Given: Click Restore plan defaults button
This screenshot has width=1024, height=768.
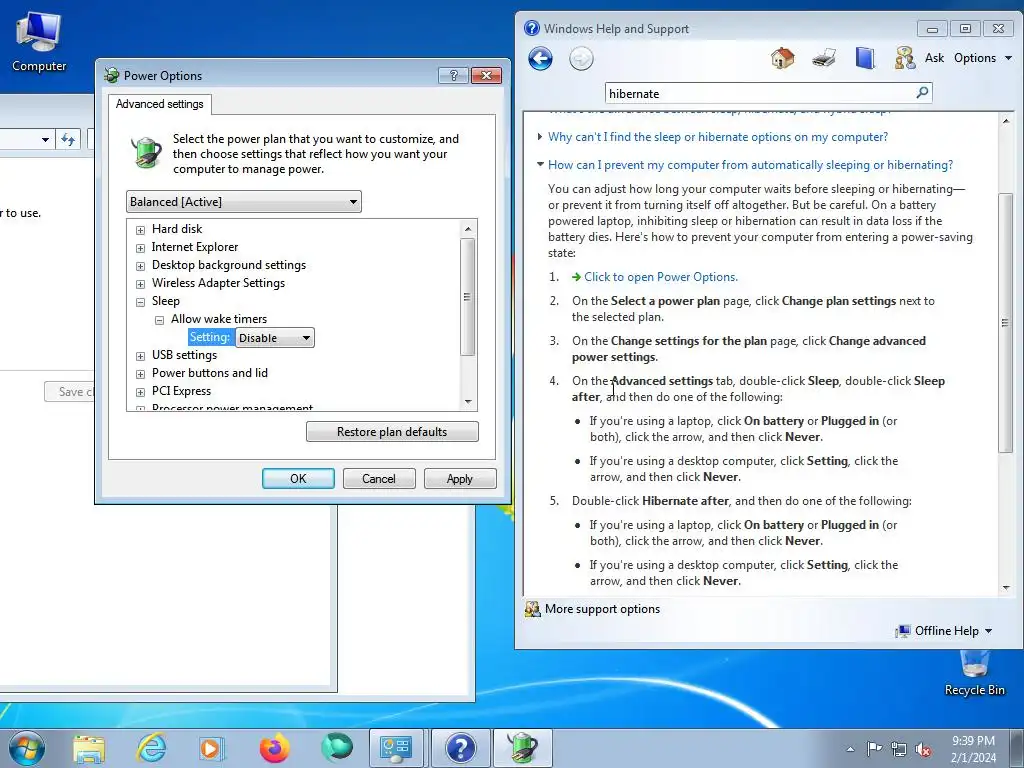Looking at the screenshot, I should pos(392,432).
